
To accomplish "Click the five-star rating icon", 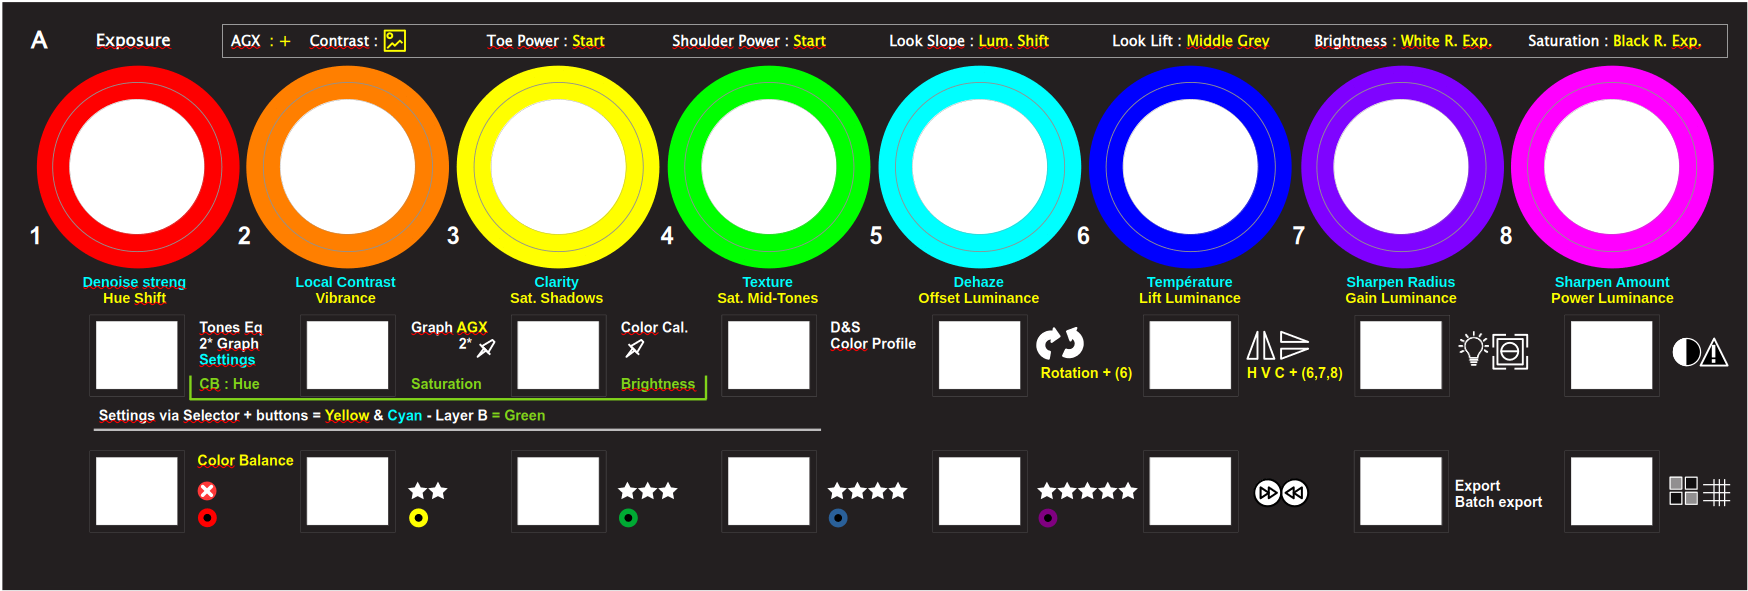I will coord(1088,491).
